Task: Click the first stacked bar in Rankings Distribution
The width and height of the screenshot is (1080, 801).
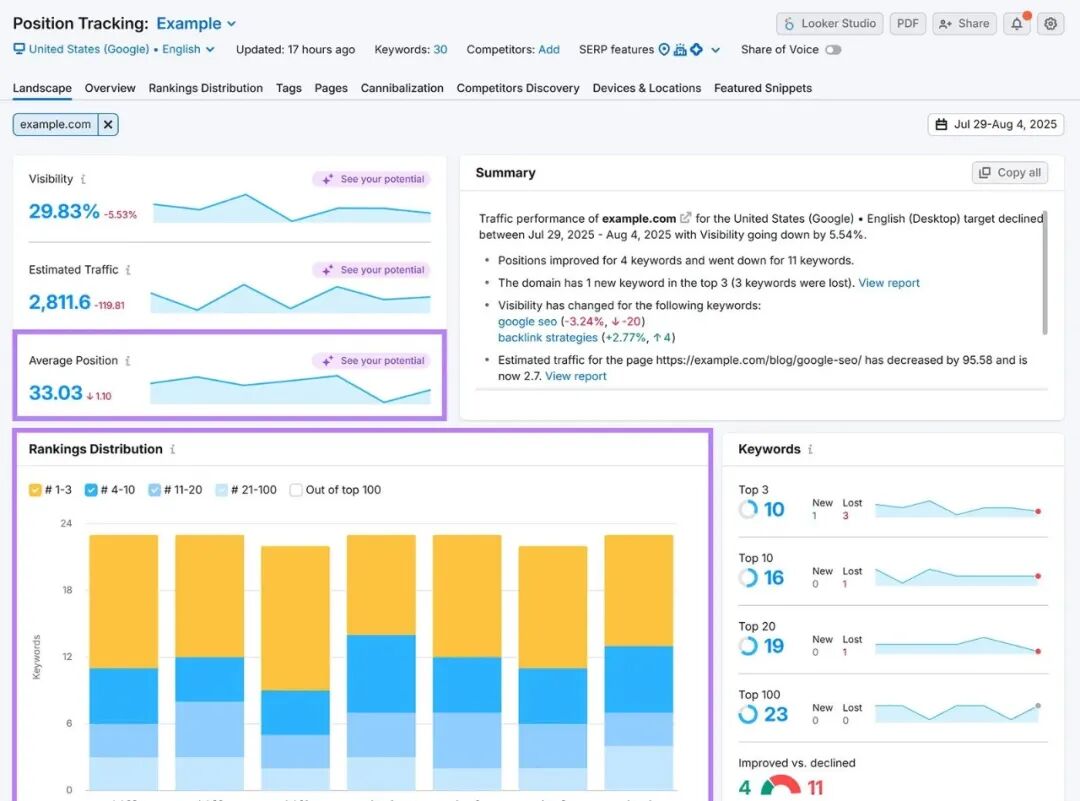Action: tap(124, 663)
